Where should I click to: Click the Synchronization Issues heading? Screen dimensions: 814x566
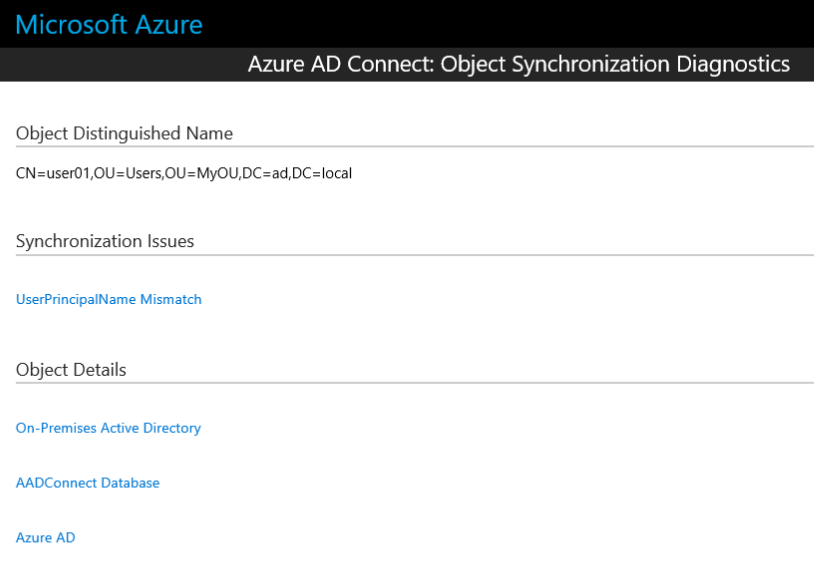[x=105, y=241]
